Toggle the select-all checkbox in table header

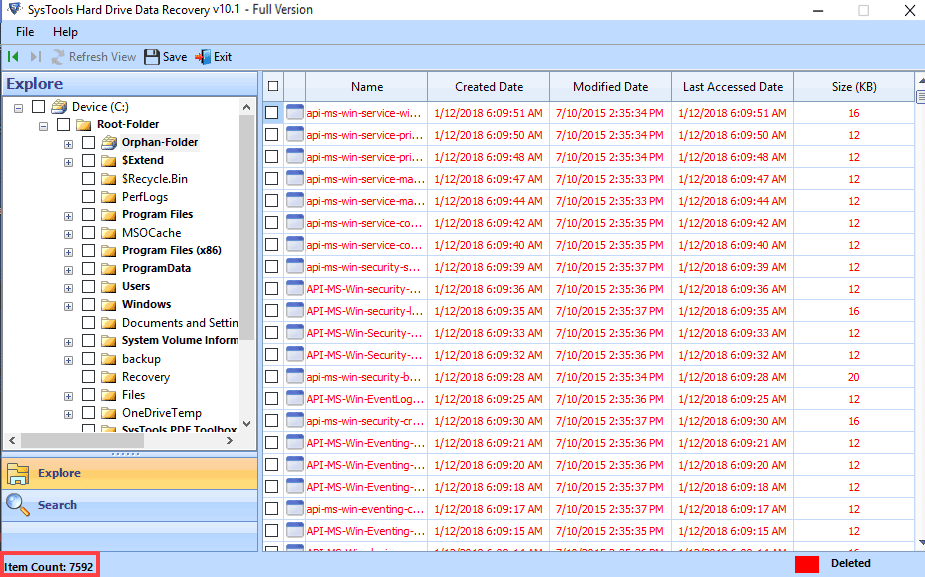[x=273, y=86]
